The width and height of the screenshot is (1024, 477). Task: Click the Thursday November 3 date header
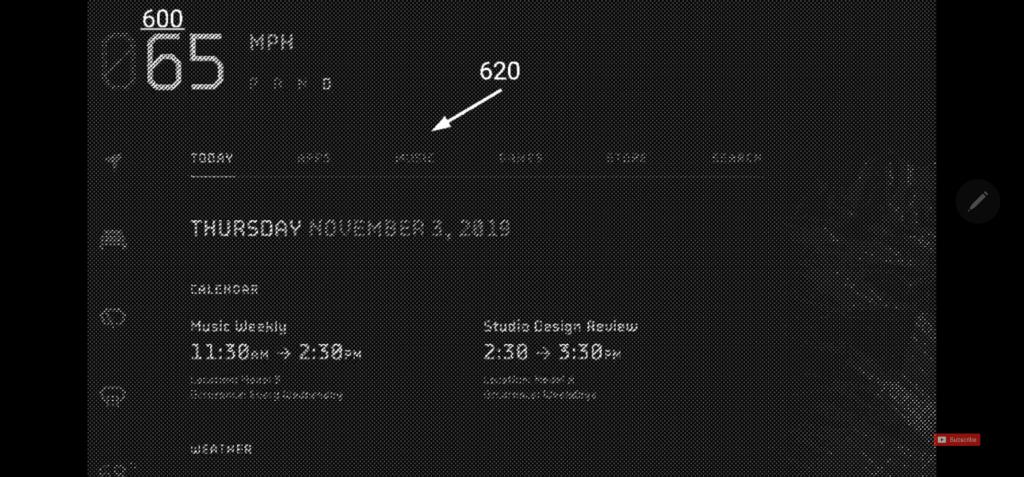tap(350, 228)
